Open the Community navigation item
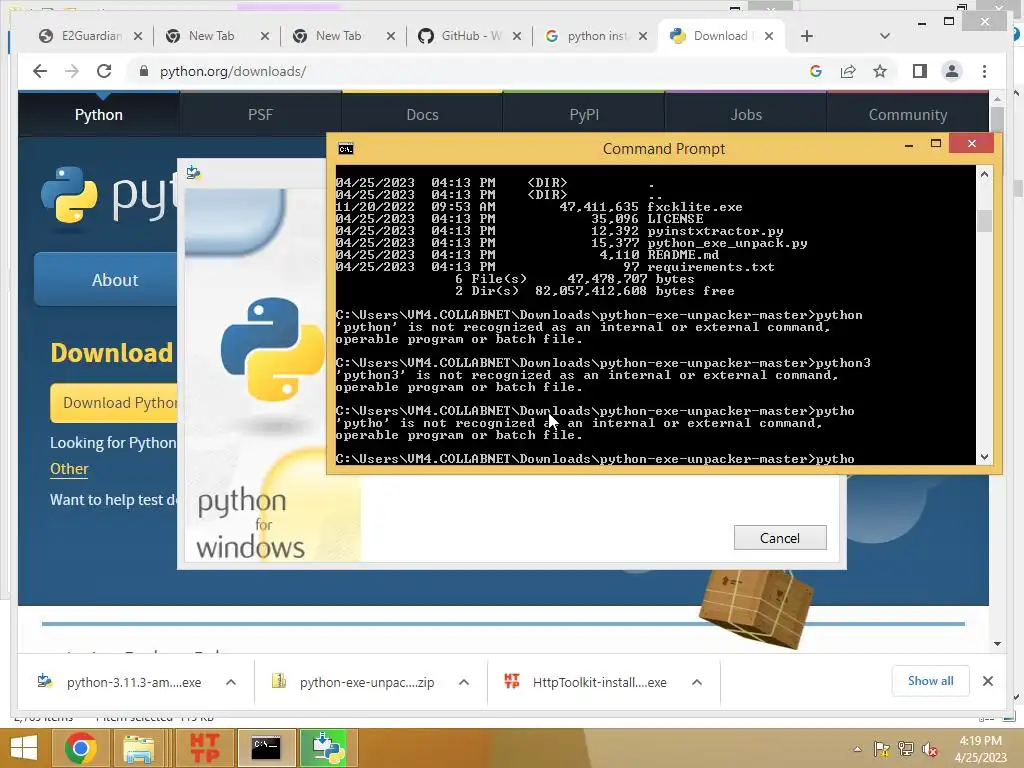The image size is (1024, 768). pyautogui.click(x=908, y=114)
